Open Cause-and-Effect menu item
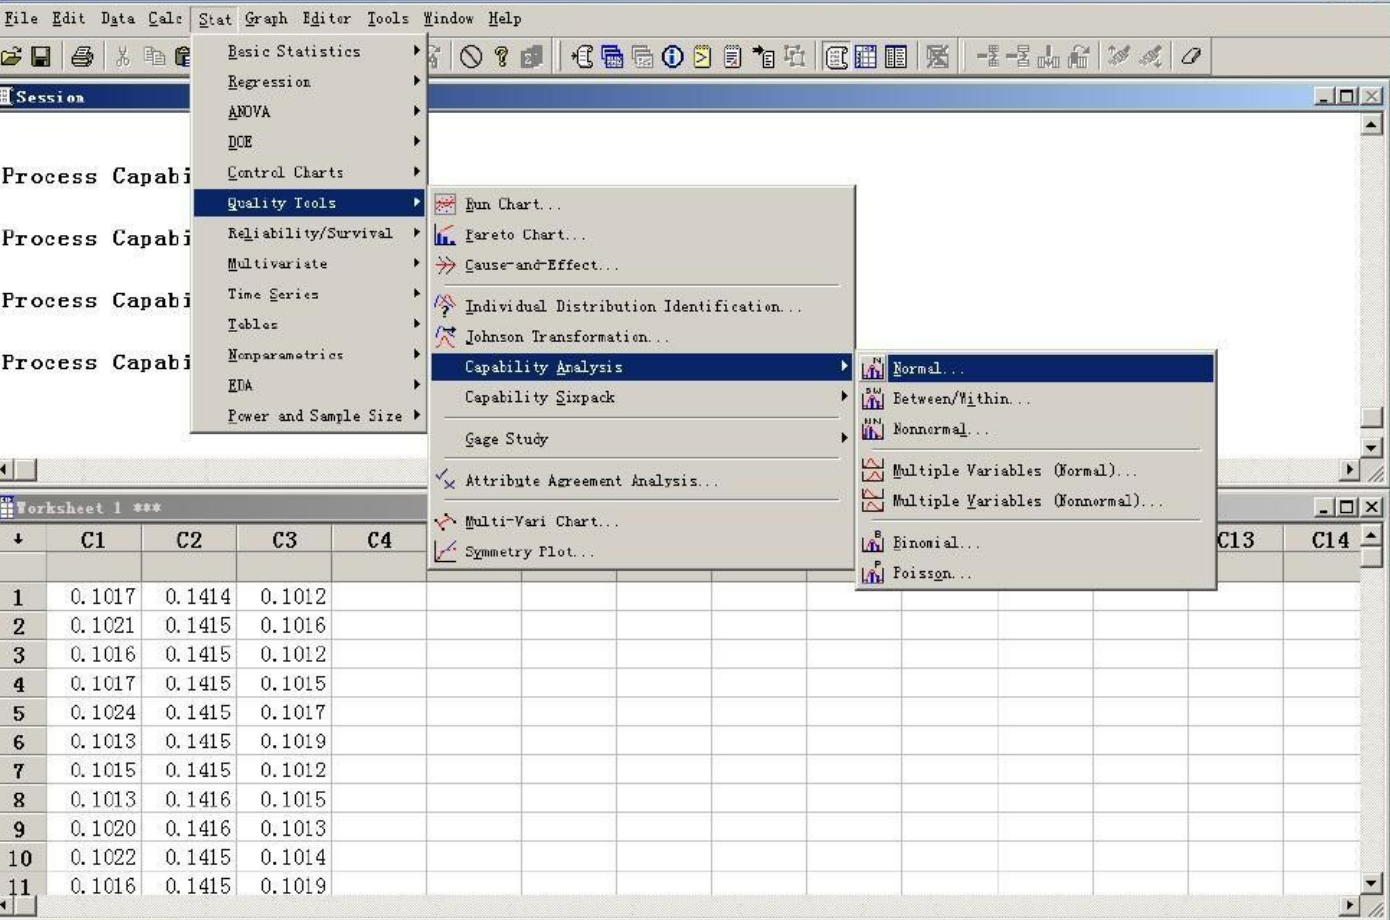This screenshot has width=1390, height=920. (642, 265)
